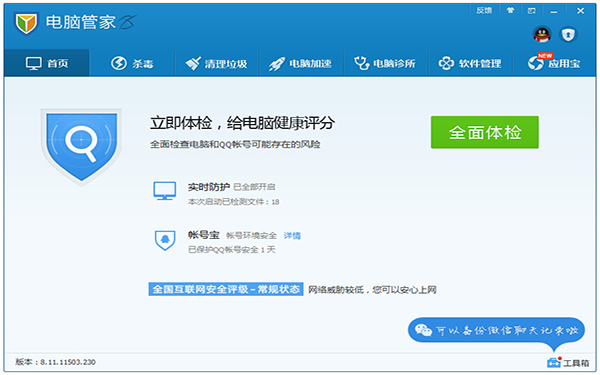Open the 电脑加速 tab
600x375 pixels.
[301, 63]
